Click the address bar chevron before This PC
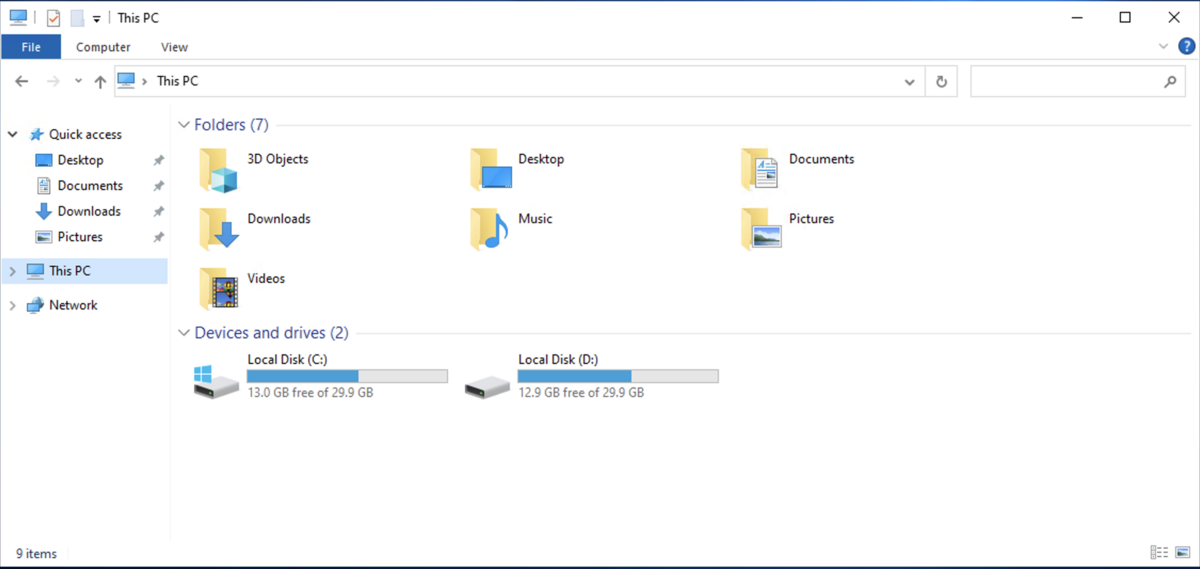This screenshot has width=1200, height=569. [x=145, y=82]
